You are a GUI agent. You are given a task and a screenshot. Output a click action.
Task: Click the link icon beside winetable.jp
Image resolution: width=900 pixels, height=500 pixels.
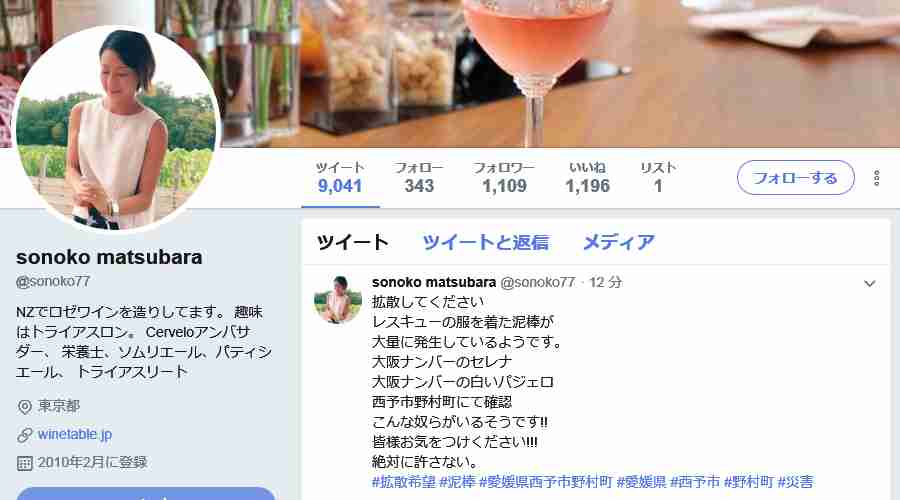pyautogui.click(x=25, y=435)
